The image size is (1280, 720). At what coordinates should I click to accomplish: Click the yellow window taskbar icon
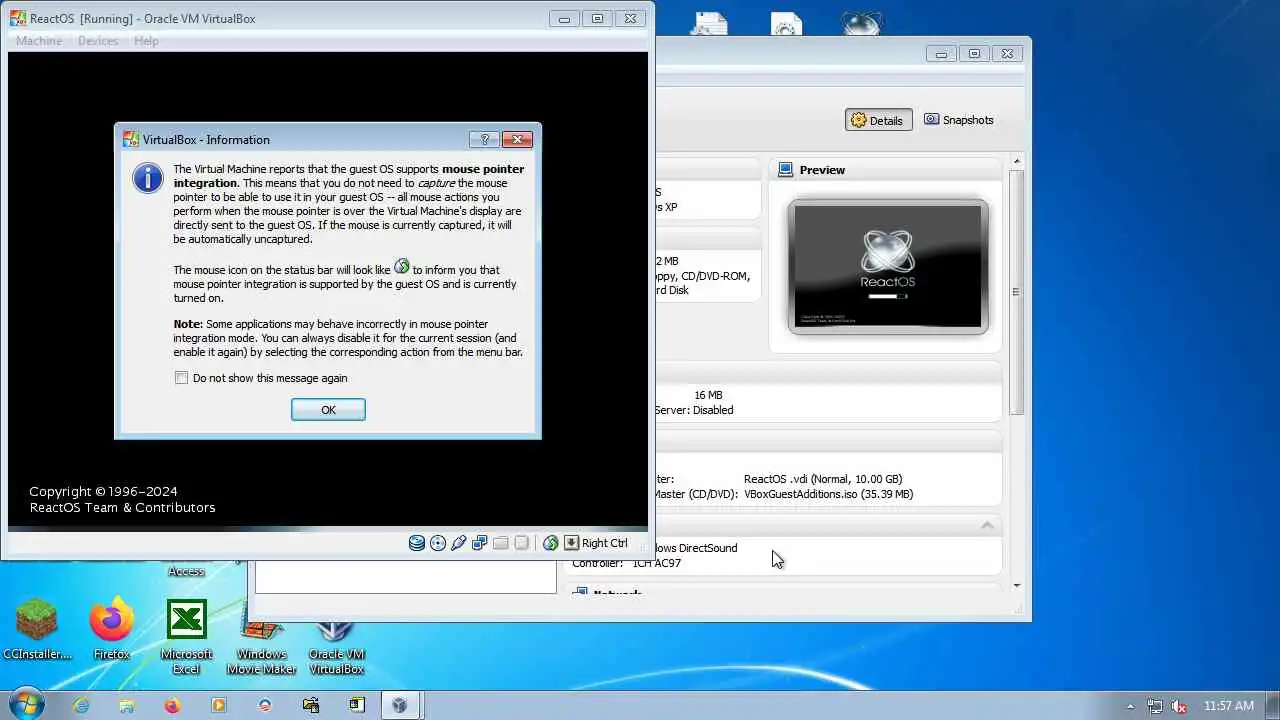point(357,705)
